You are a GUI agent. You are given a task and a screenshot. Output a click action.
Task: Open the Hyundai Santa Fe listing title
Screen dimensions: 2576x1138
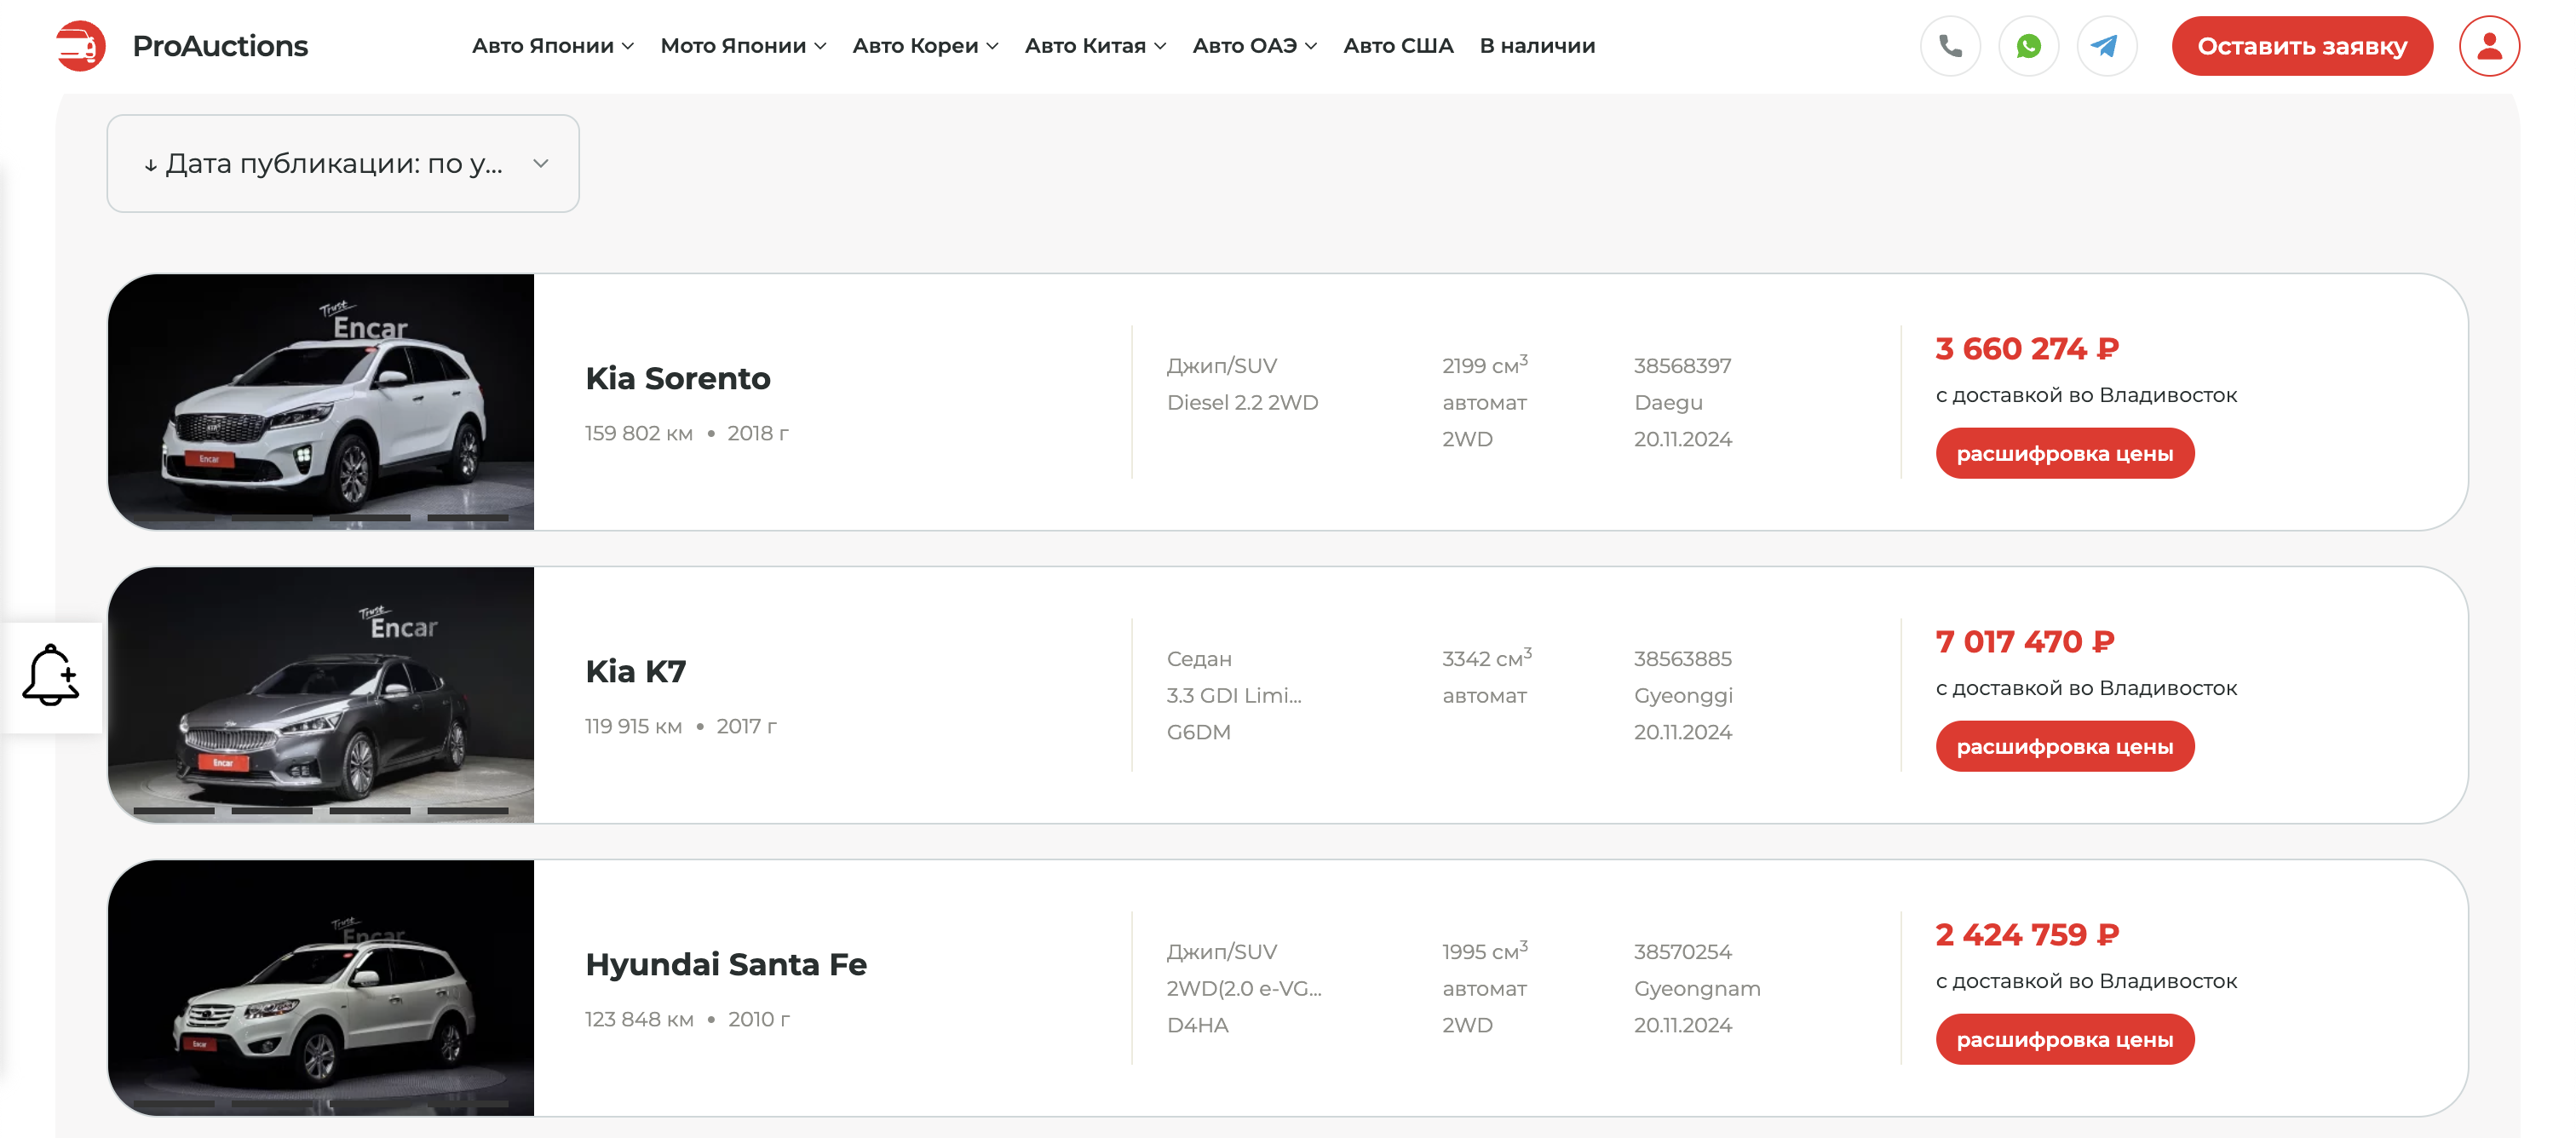click(x=726, y=964)
